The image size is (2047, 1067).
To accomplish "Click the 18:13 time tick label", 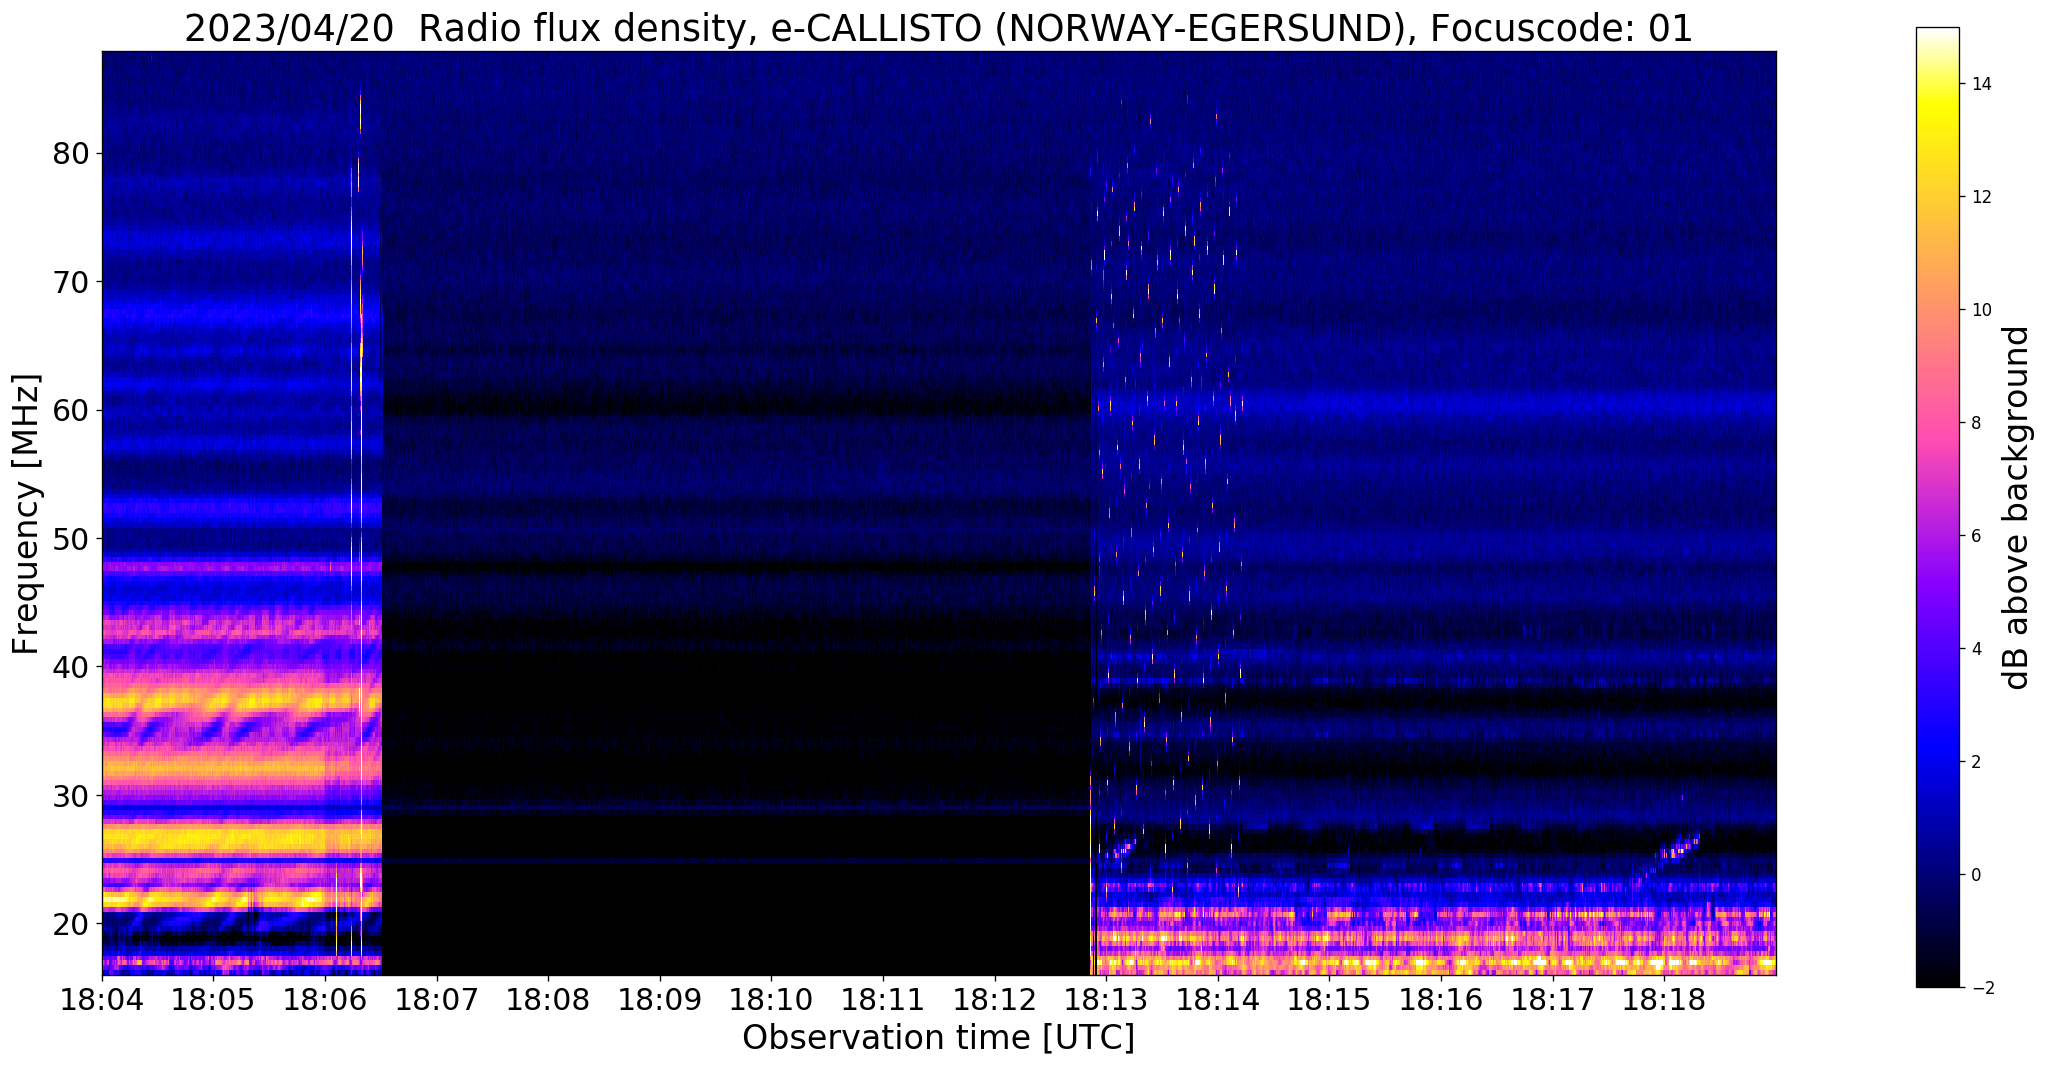I will point(1106,999).
